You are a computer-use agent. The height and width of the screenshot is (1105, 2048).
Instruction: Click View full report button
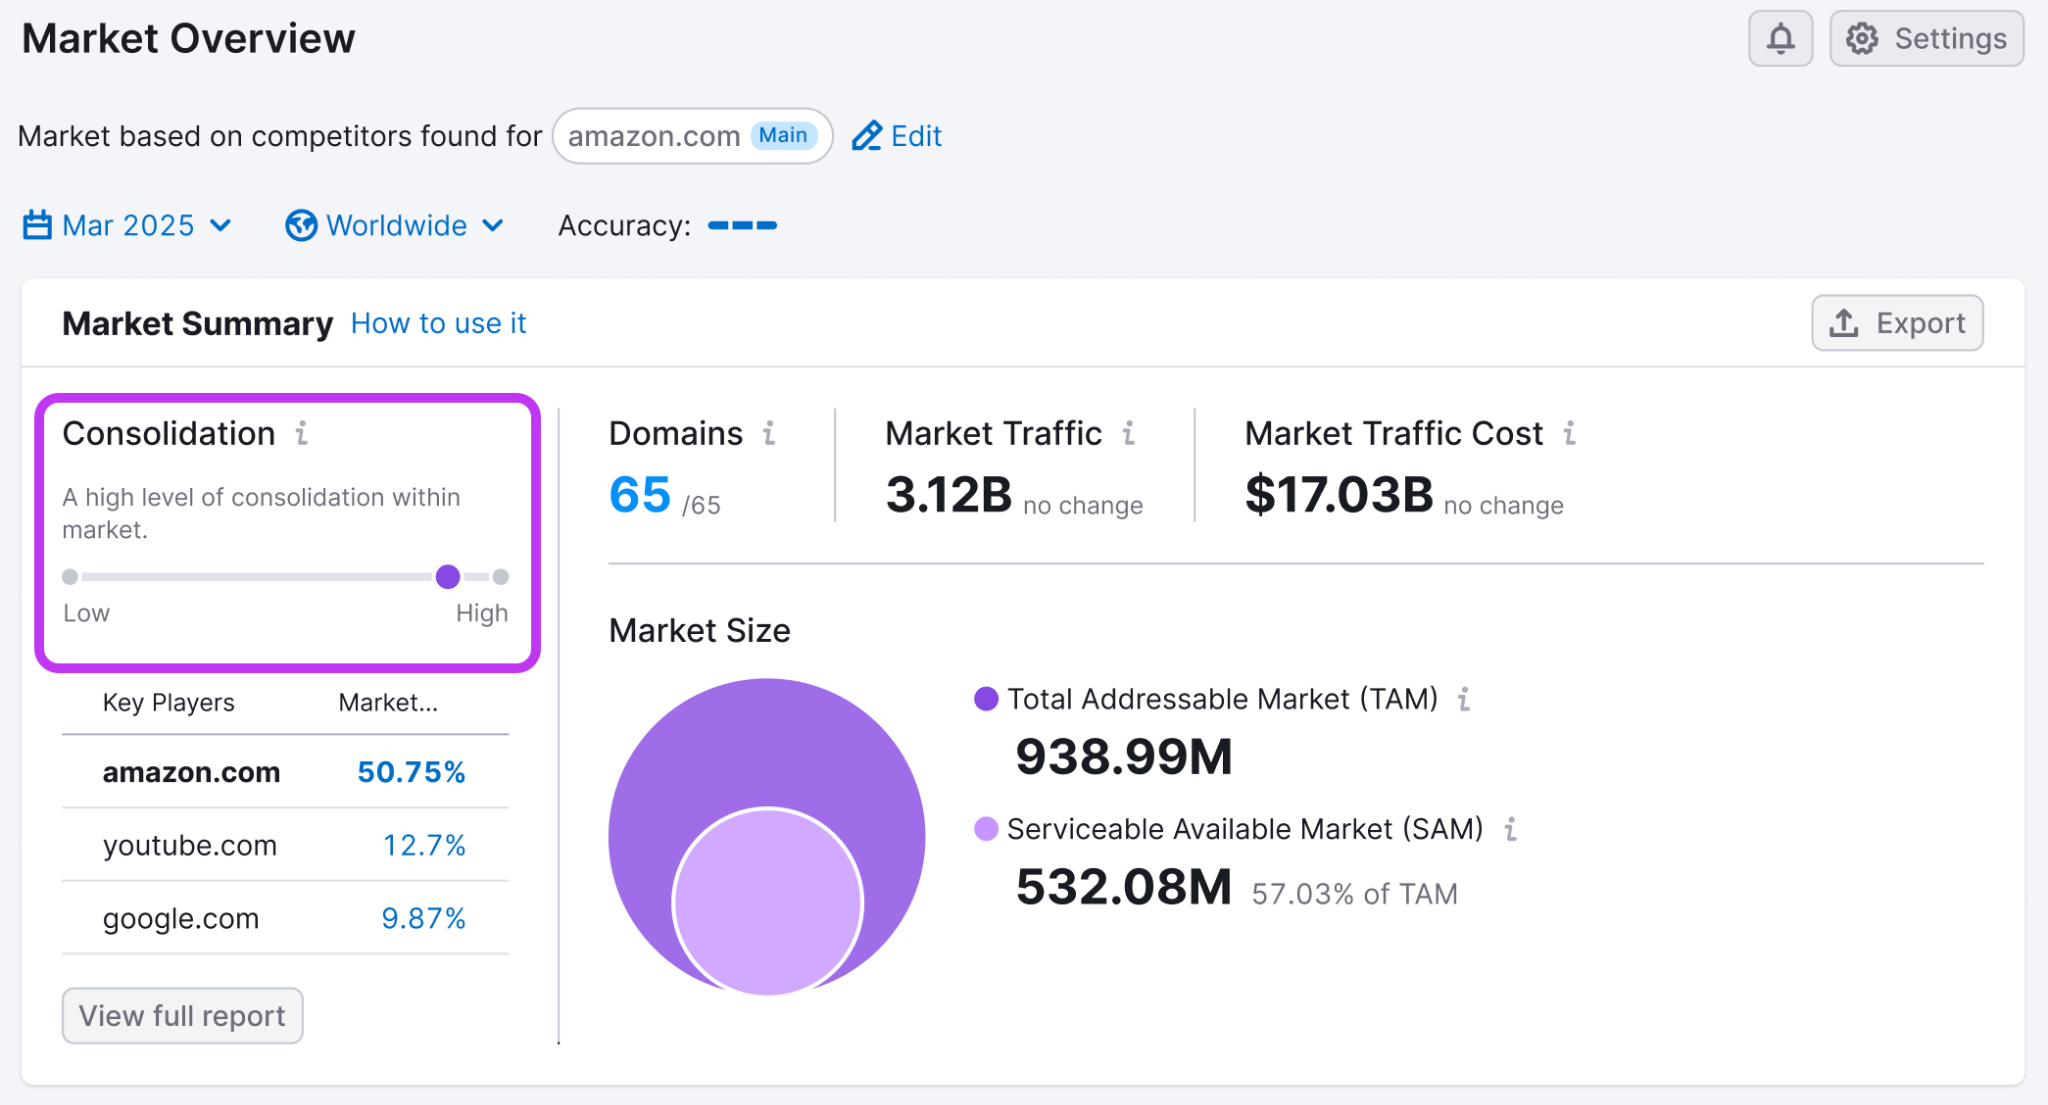(182, 1015)
